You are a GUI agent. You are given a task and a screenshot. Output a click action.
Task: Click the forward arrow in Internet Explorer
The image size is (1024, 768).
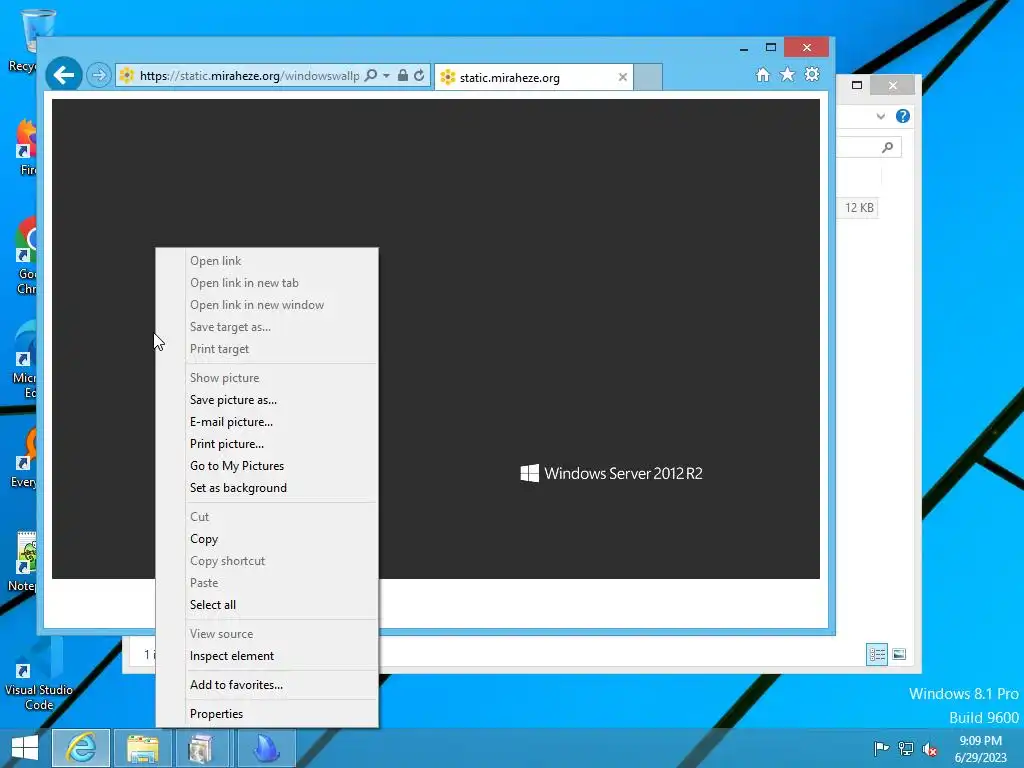(x=99, y=75)
